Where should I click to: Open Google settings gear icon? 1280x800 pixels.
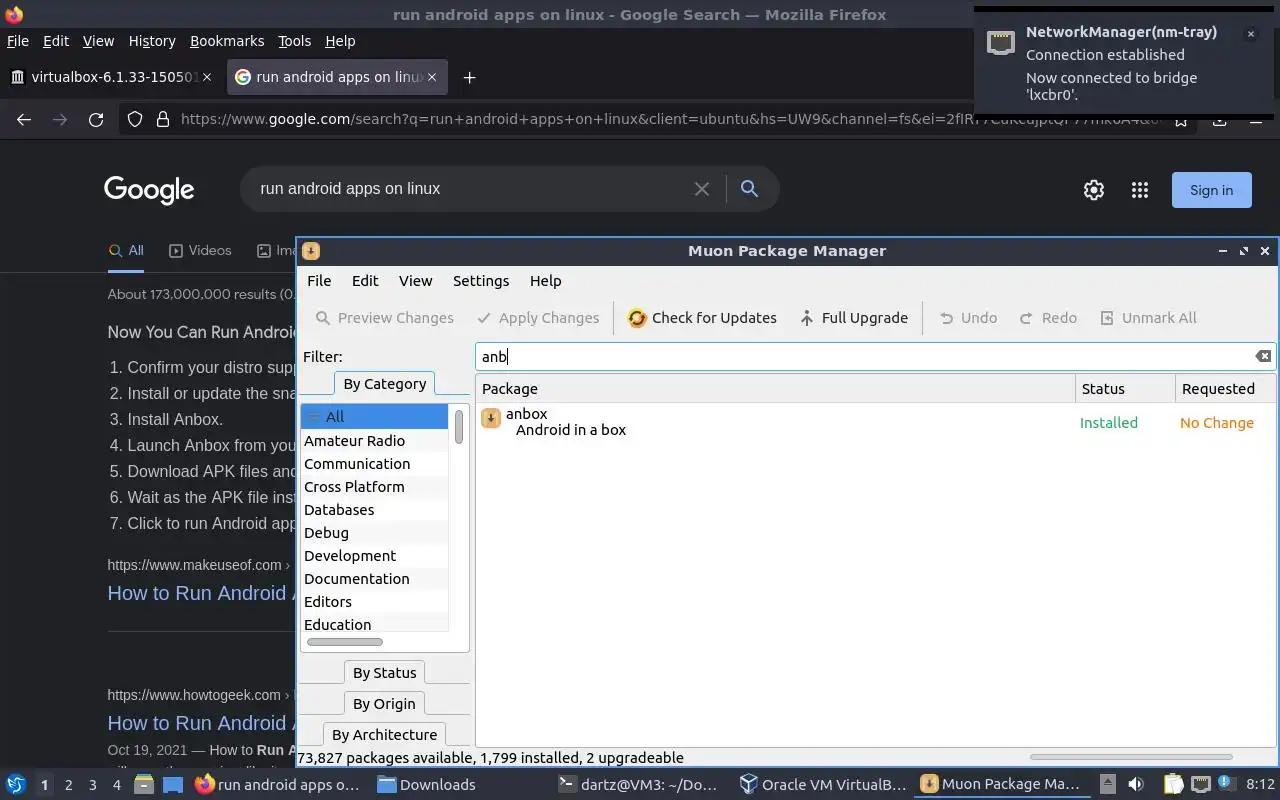(x=1094, y=190)
